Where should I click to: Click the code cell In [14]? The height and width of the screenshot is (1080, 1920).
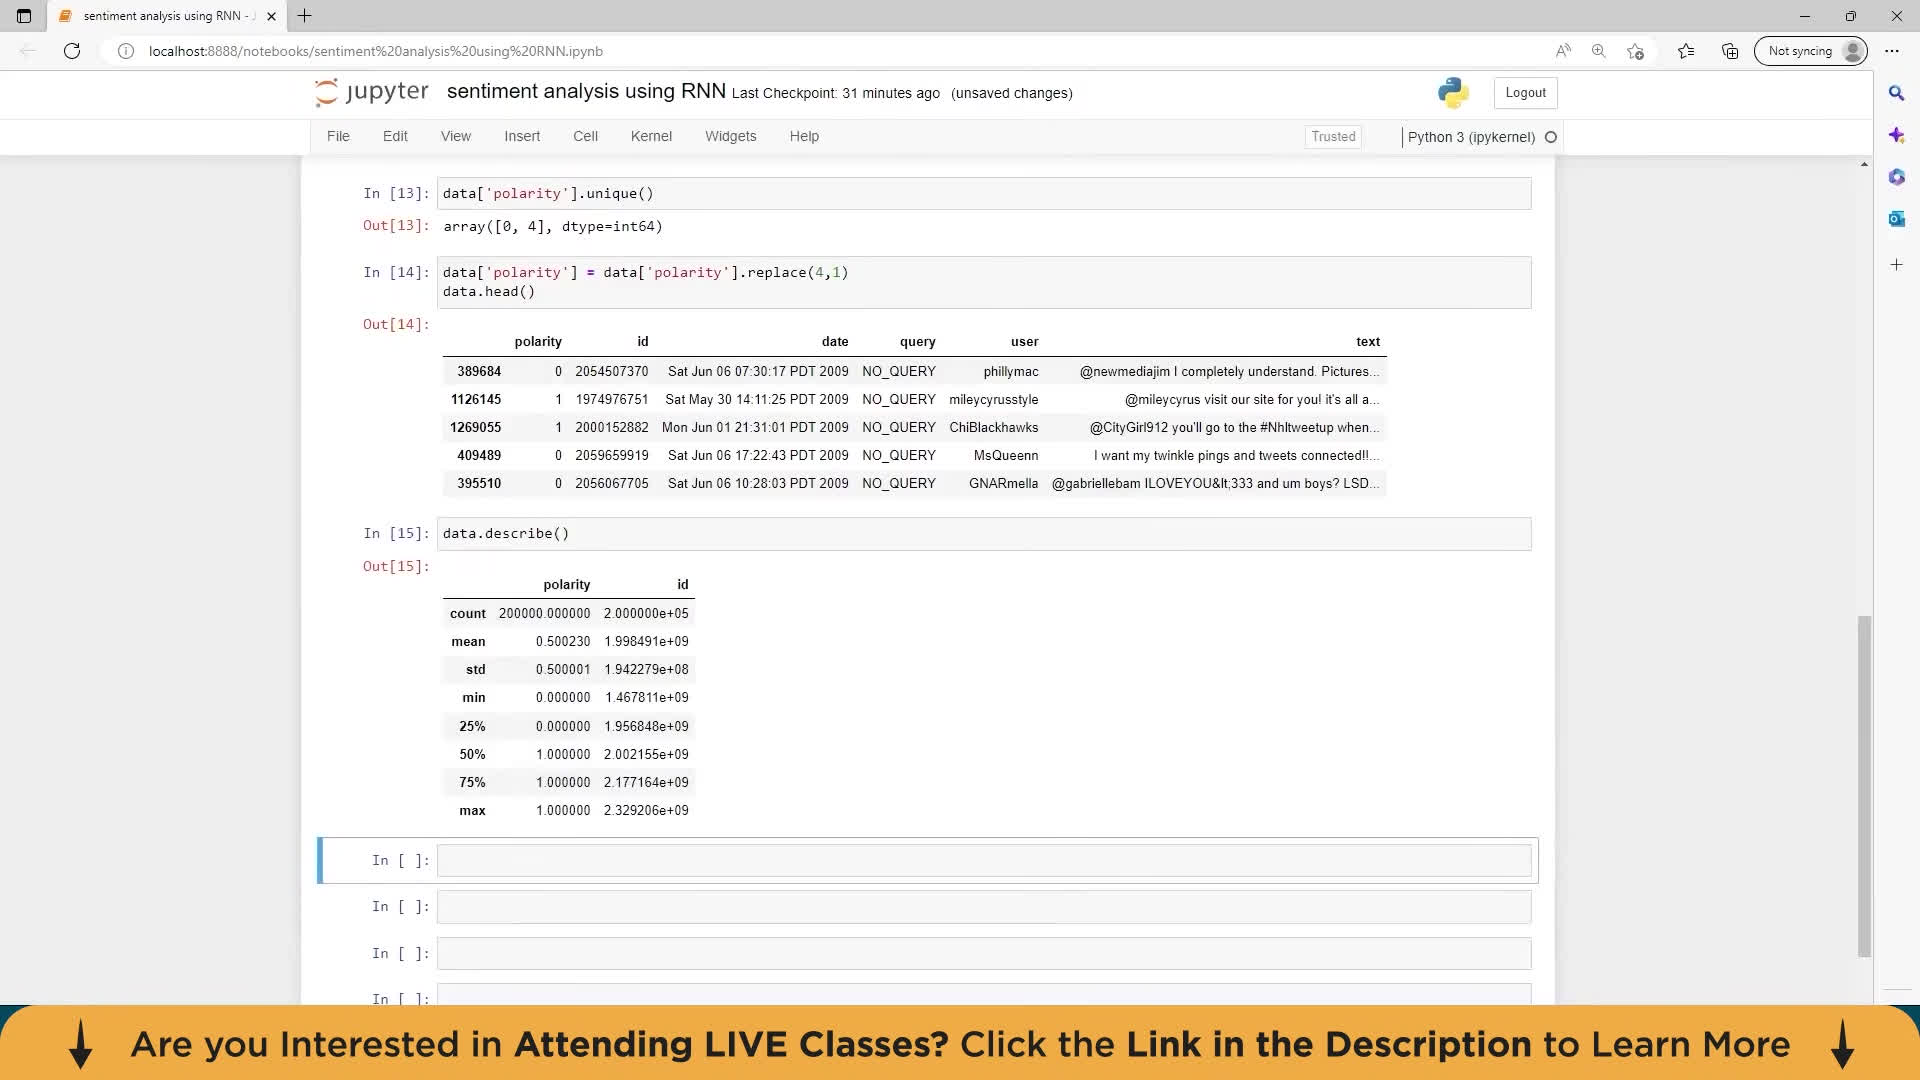(x=984, y=282)
